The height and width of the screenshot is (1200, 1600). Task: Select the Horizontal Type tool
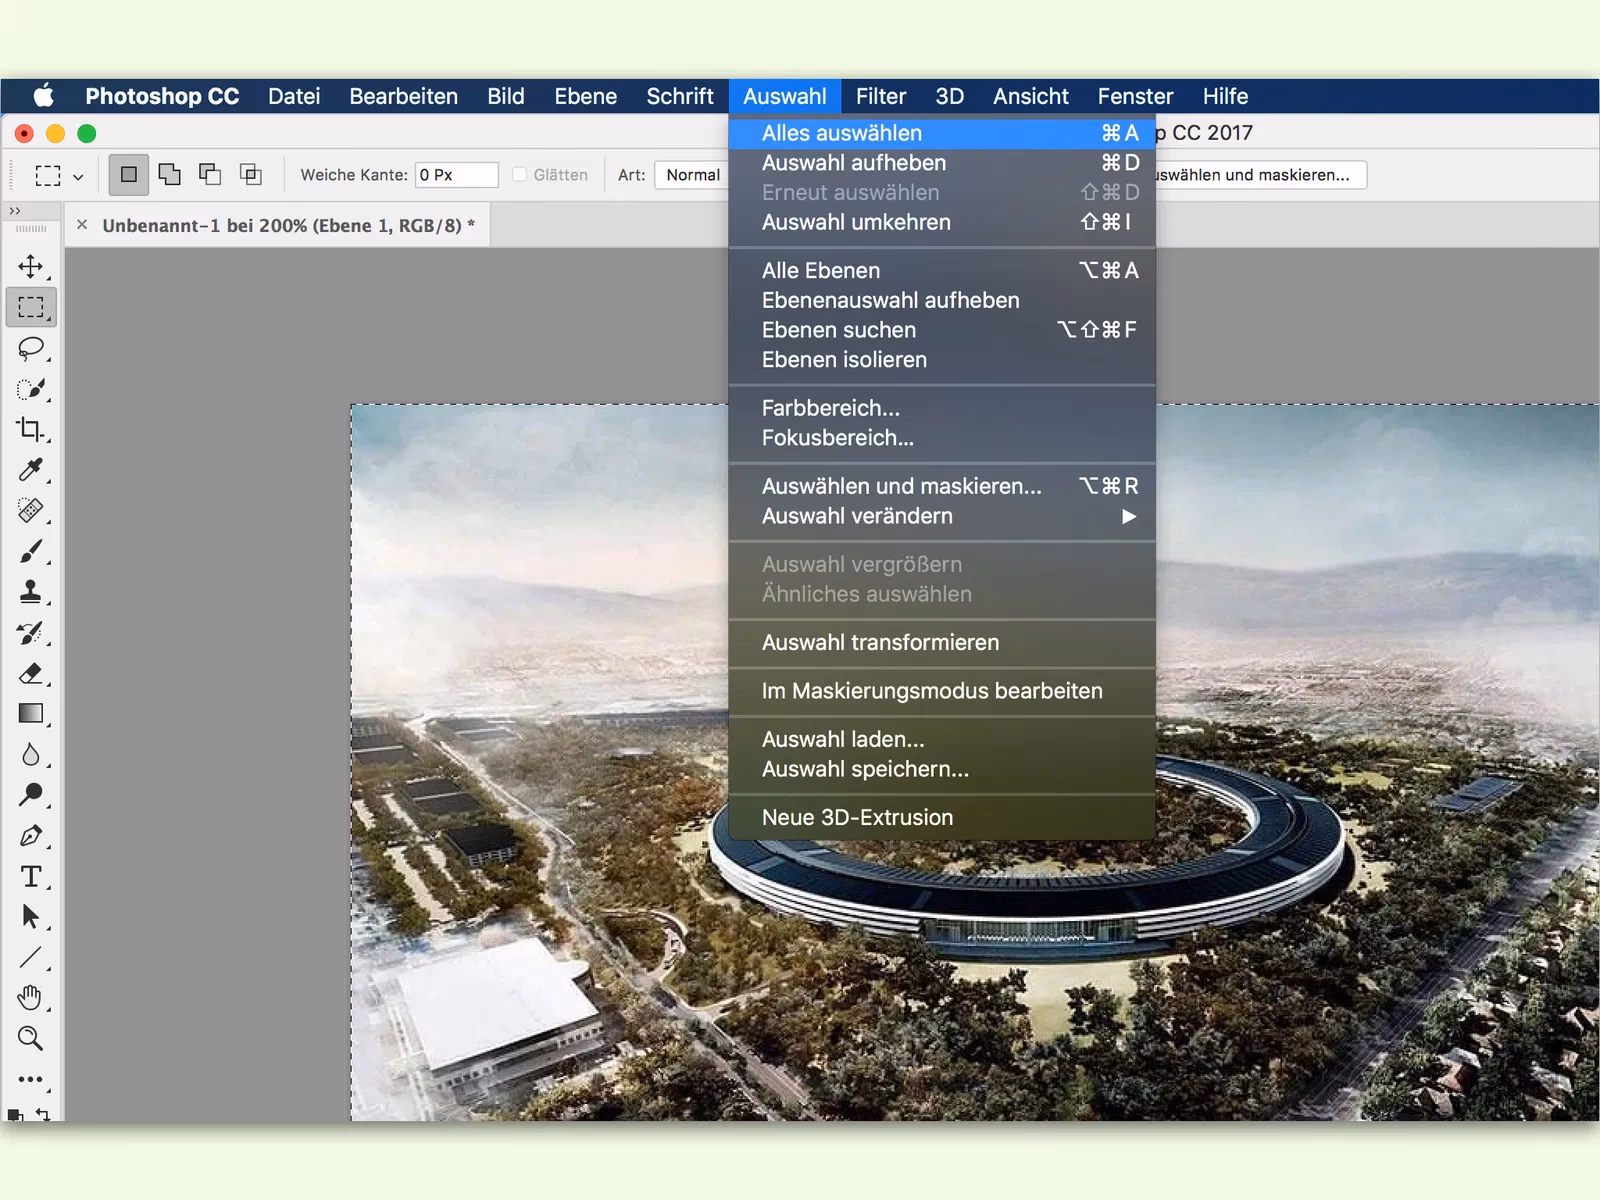coord(30,877)
